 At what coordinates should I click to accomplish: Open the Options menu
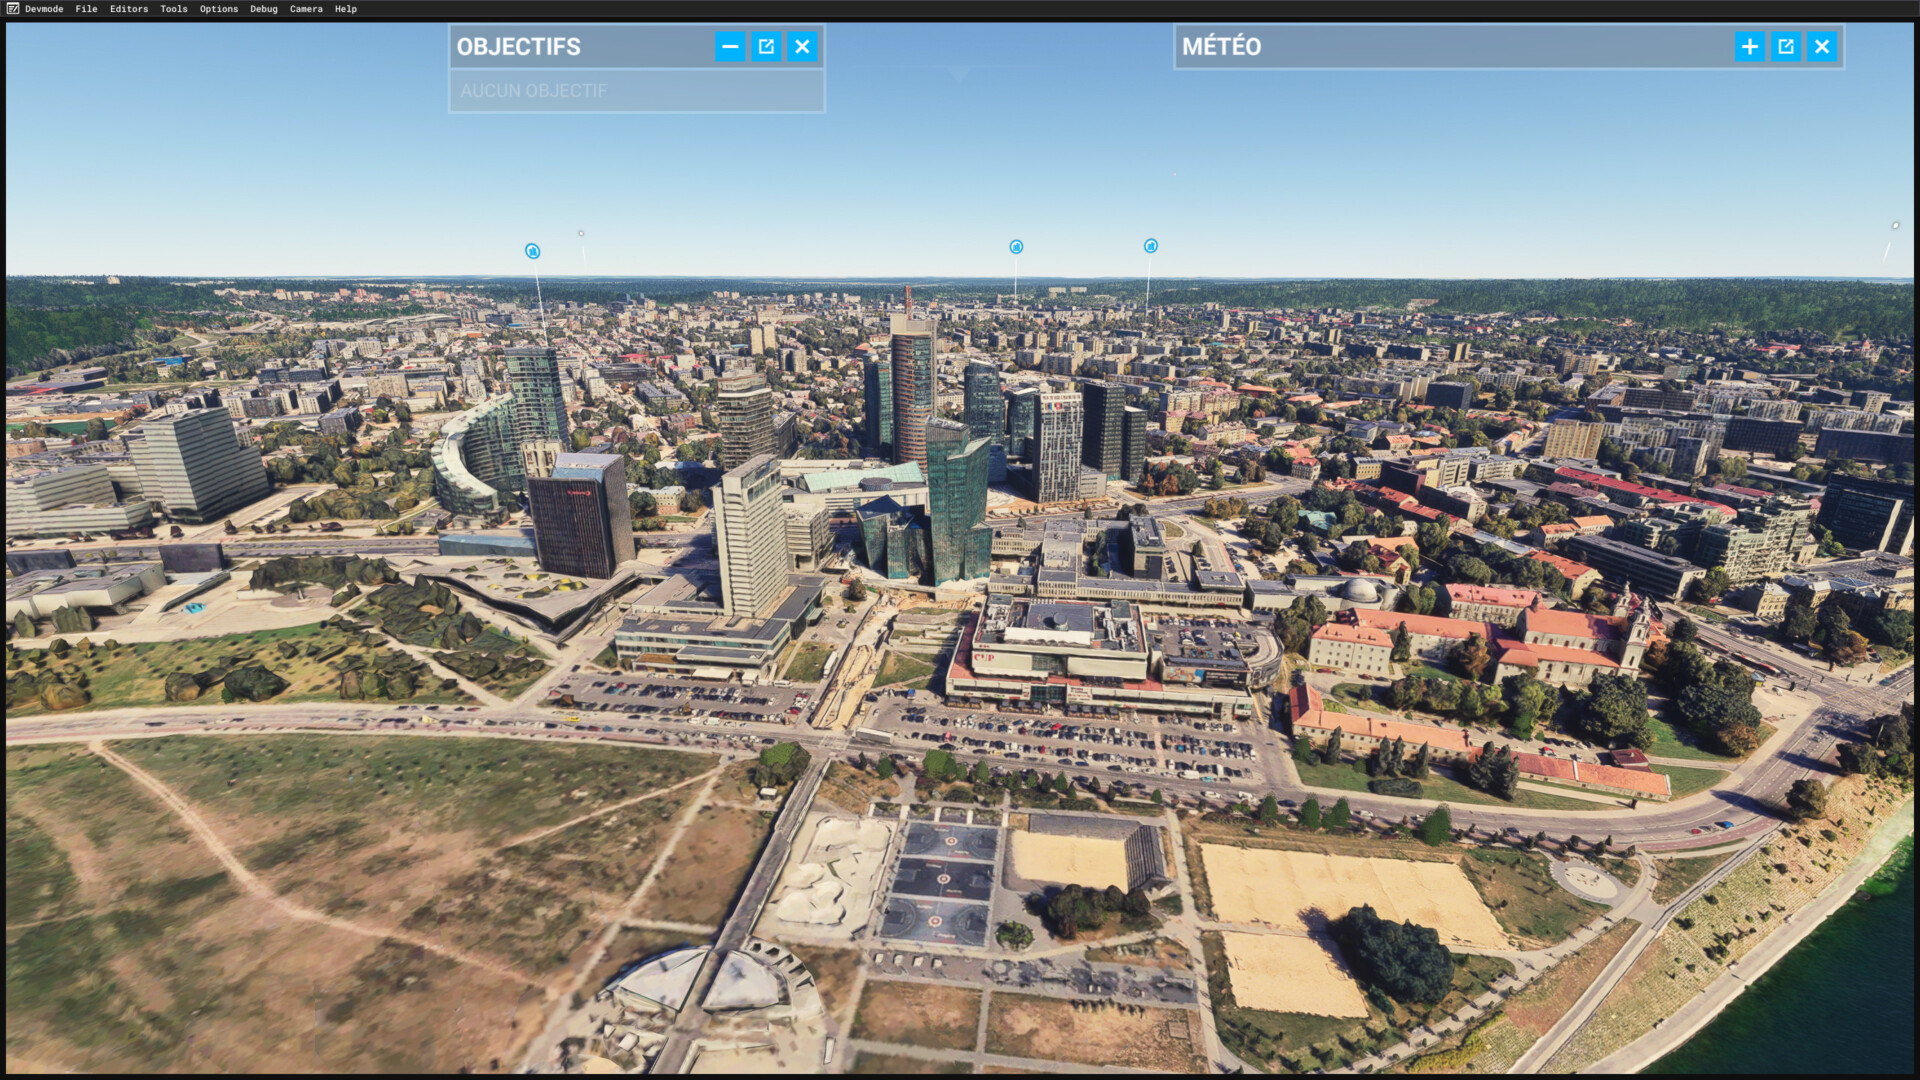(219, 9)
